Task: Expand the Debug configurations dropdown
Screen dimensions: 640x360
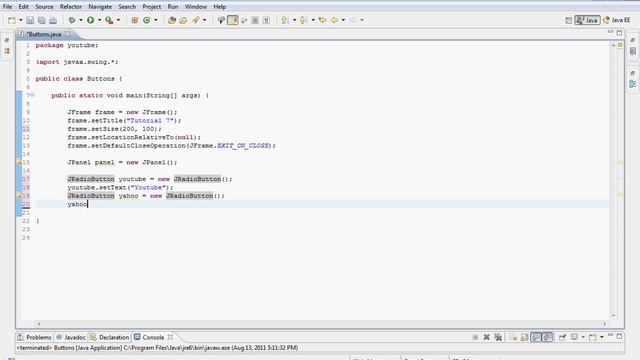Action: 81,20
